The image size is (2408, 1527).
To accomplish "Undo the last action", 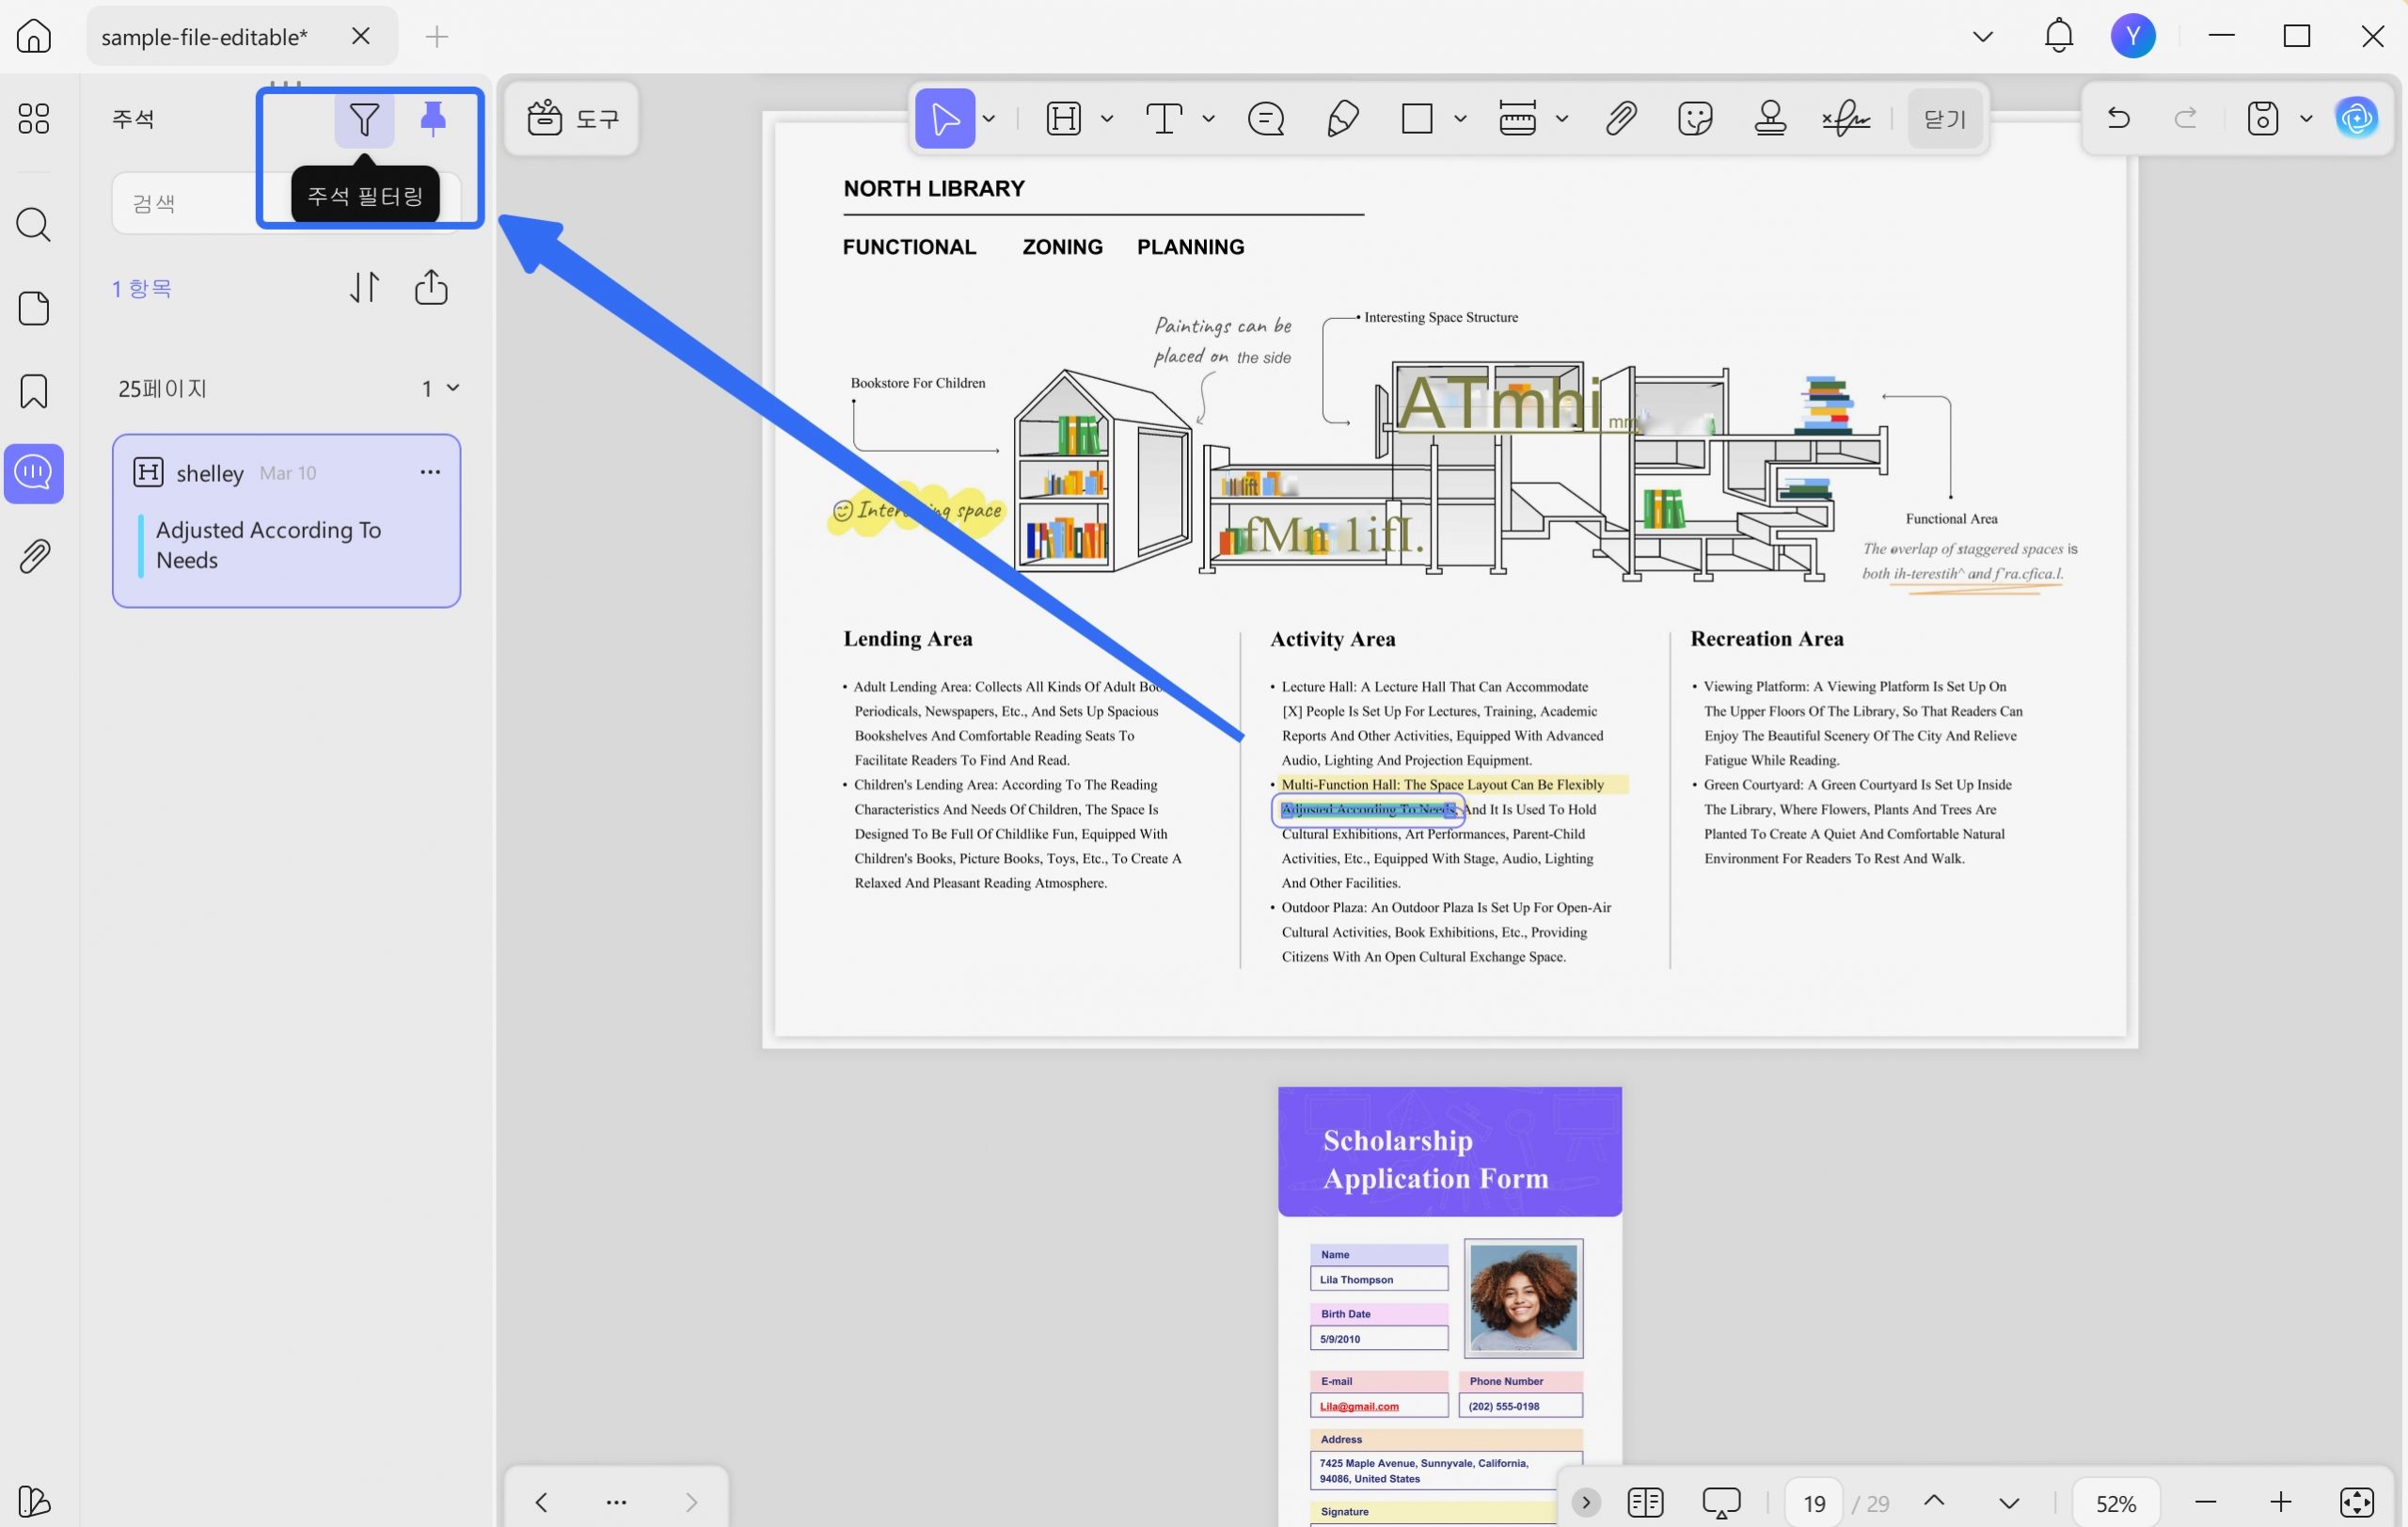I will pos(2118,119).
